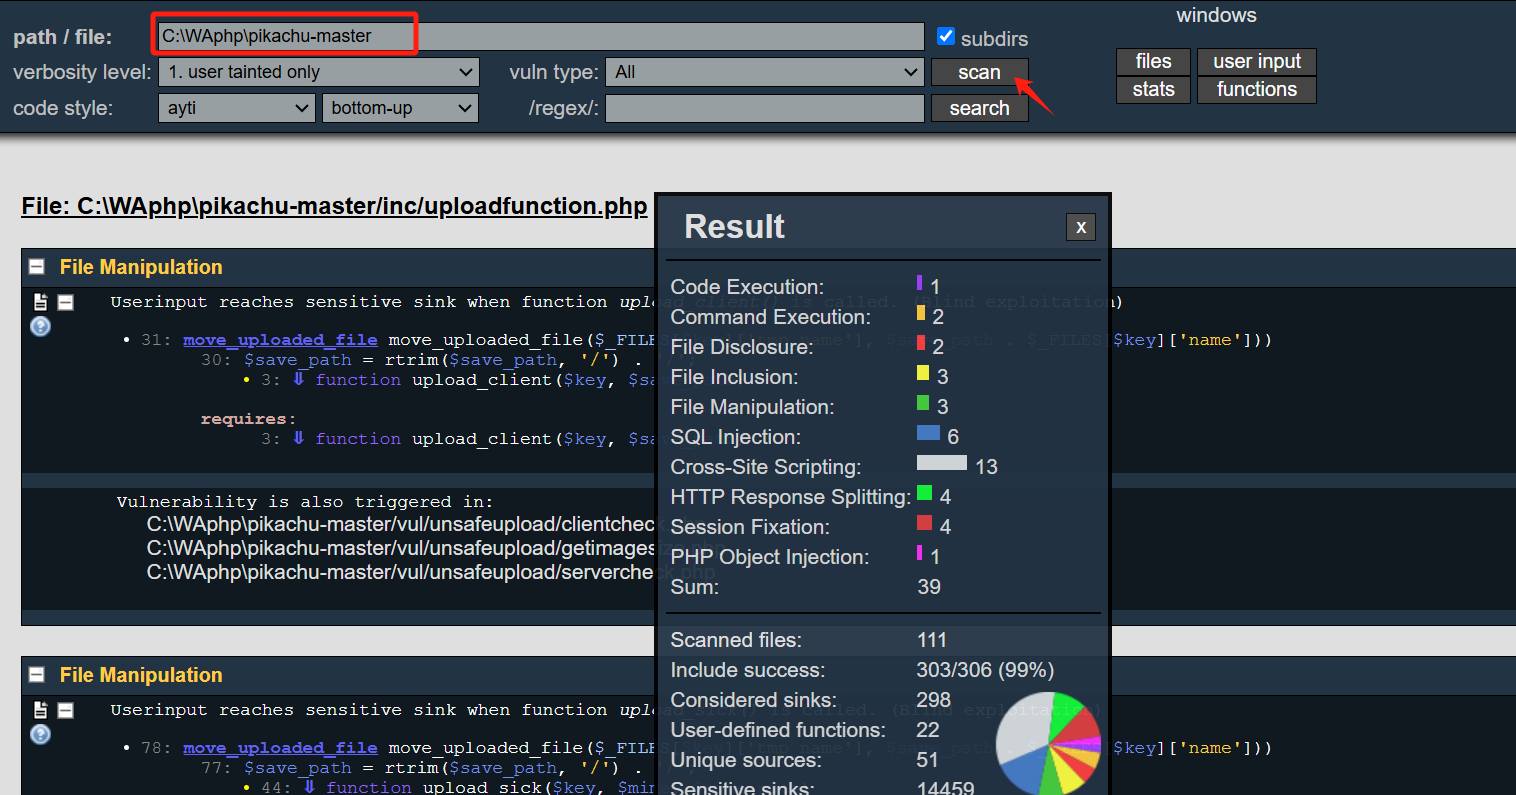Select 'Code Execution:' in the Result list

[x=747, y=287]
